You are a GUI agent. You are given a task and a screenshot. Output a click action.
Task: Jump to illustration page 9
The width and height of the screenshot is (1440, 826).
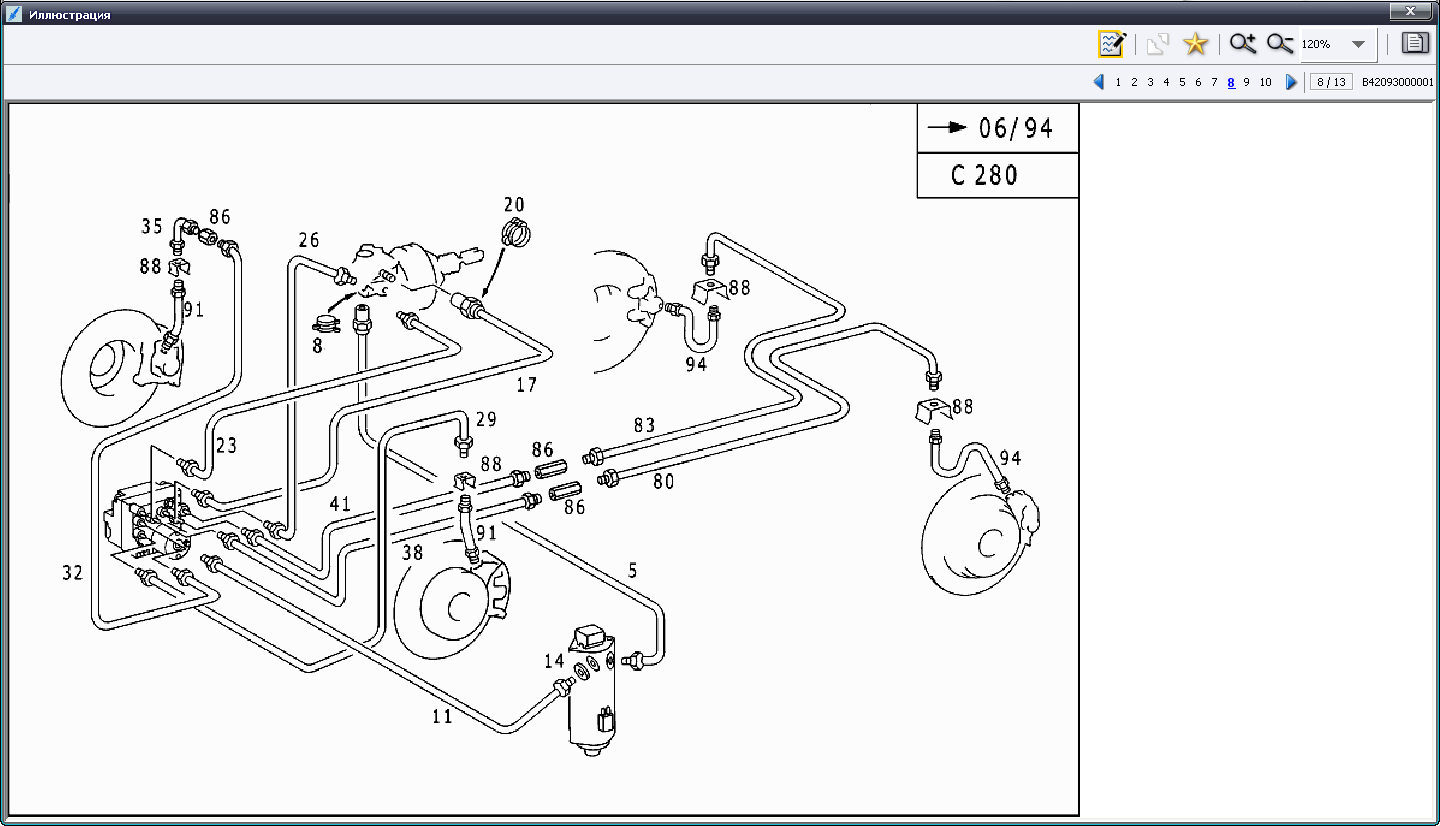(x=1246, y=83)
